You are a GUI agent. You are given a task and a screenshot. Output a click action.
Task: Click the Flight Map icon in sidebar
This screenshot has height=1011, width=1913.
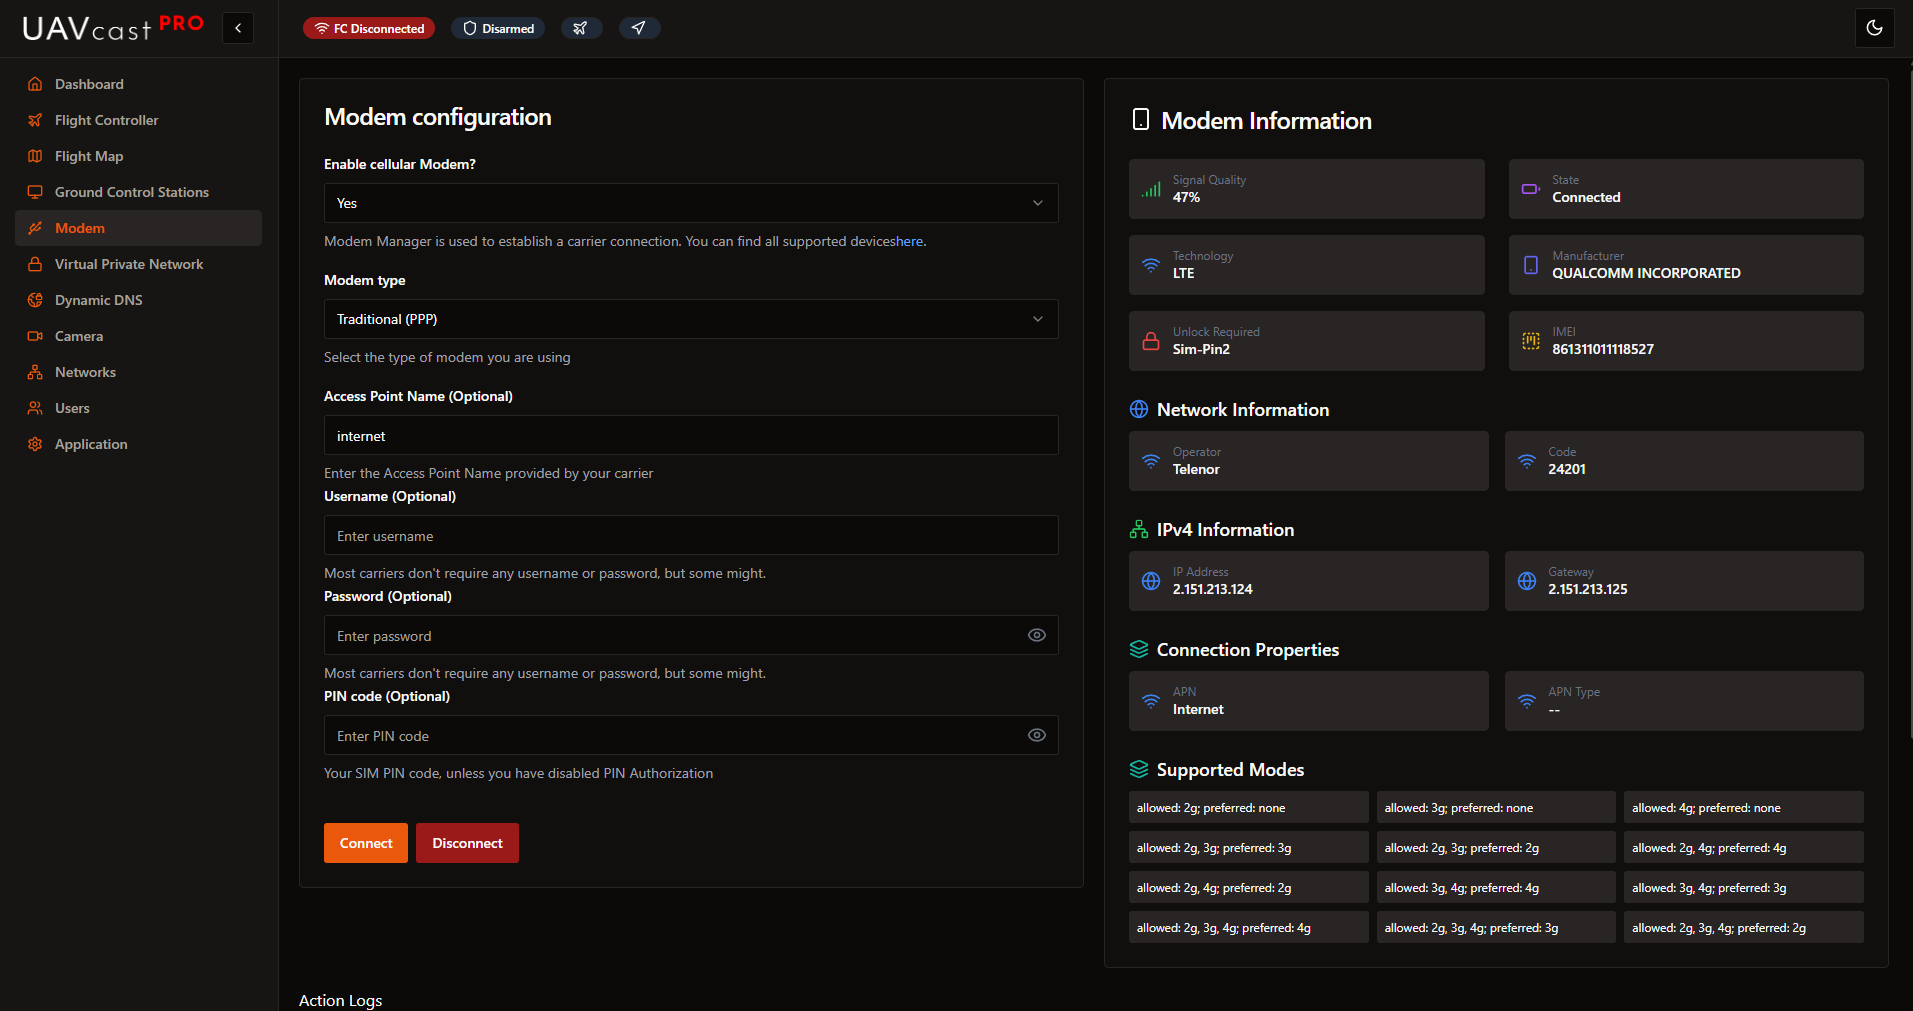click(x=35, y=156)
